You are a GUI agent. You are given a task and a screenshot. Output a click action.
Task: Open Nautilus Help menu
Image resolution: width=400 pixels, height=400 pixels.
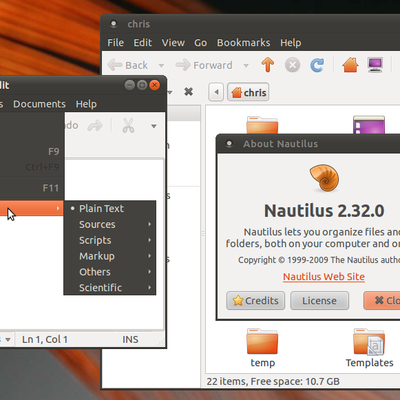click(x=290, y=43)
